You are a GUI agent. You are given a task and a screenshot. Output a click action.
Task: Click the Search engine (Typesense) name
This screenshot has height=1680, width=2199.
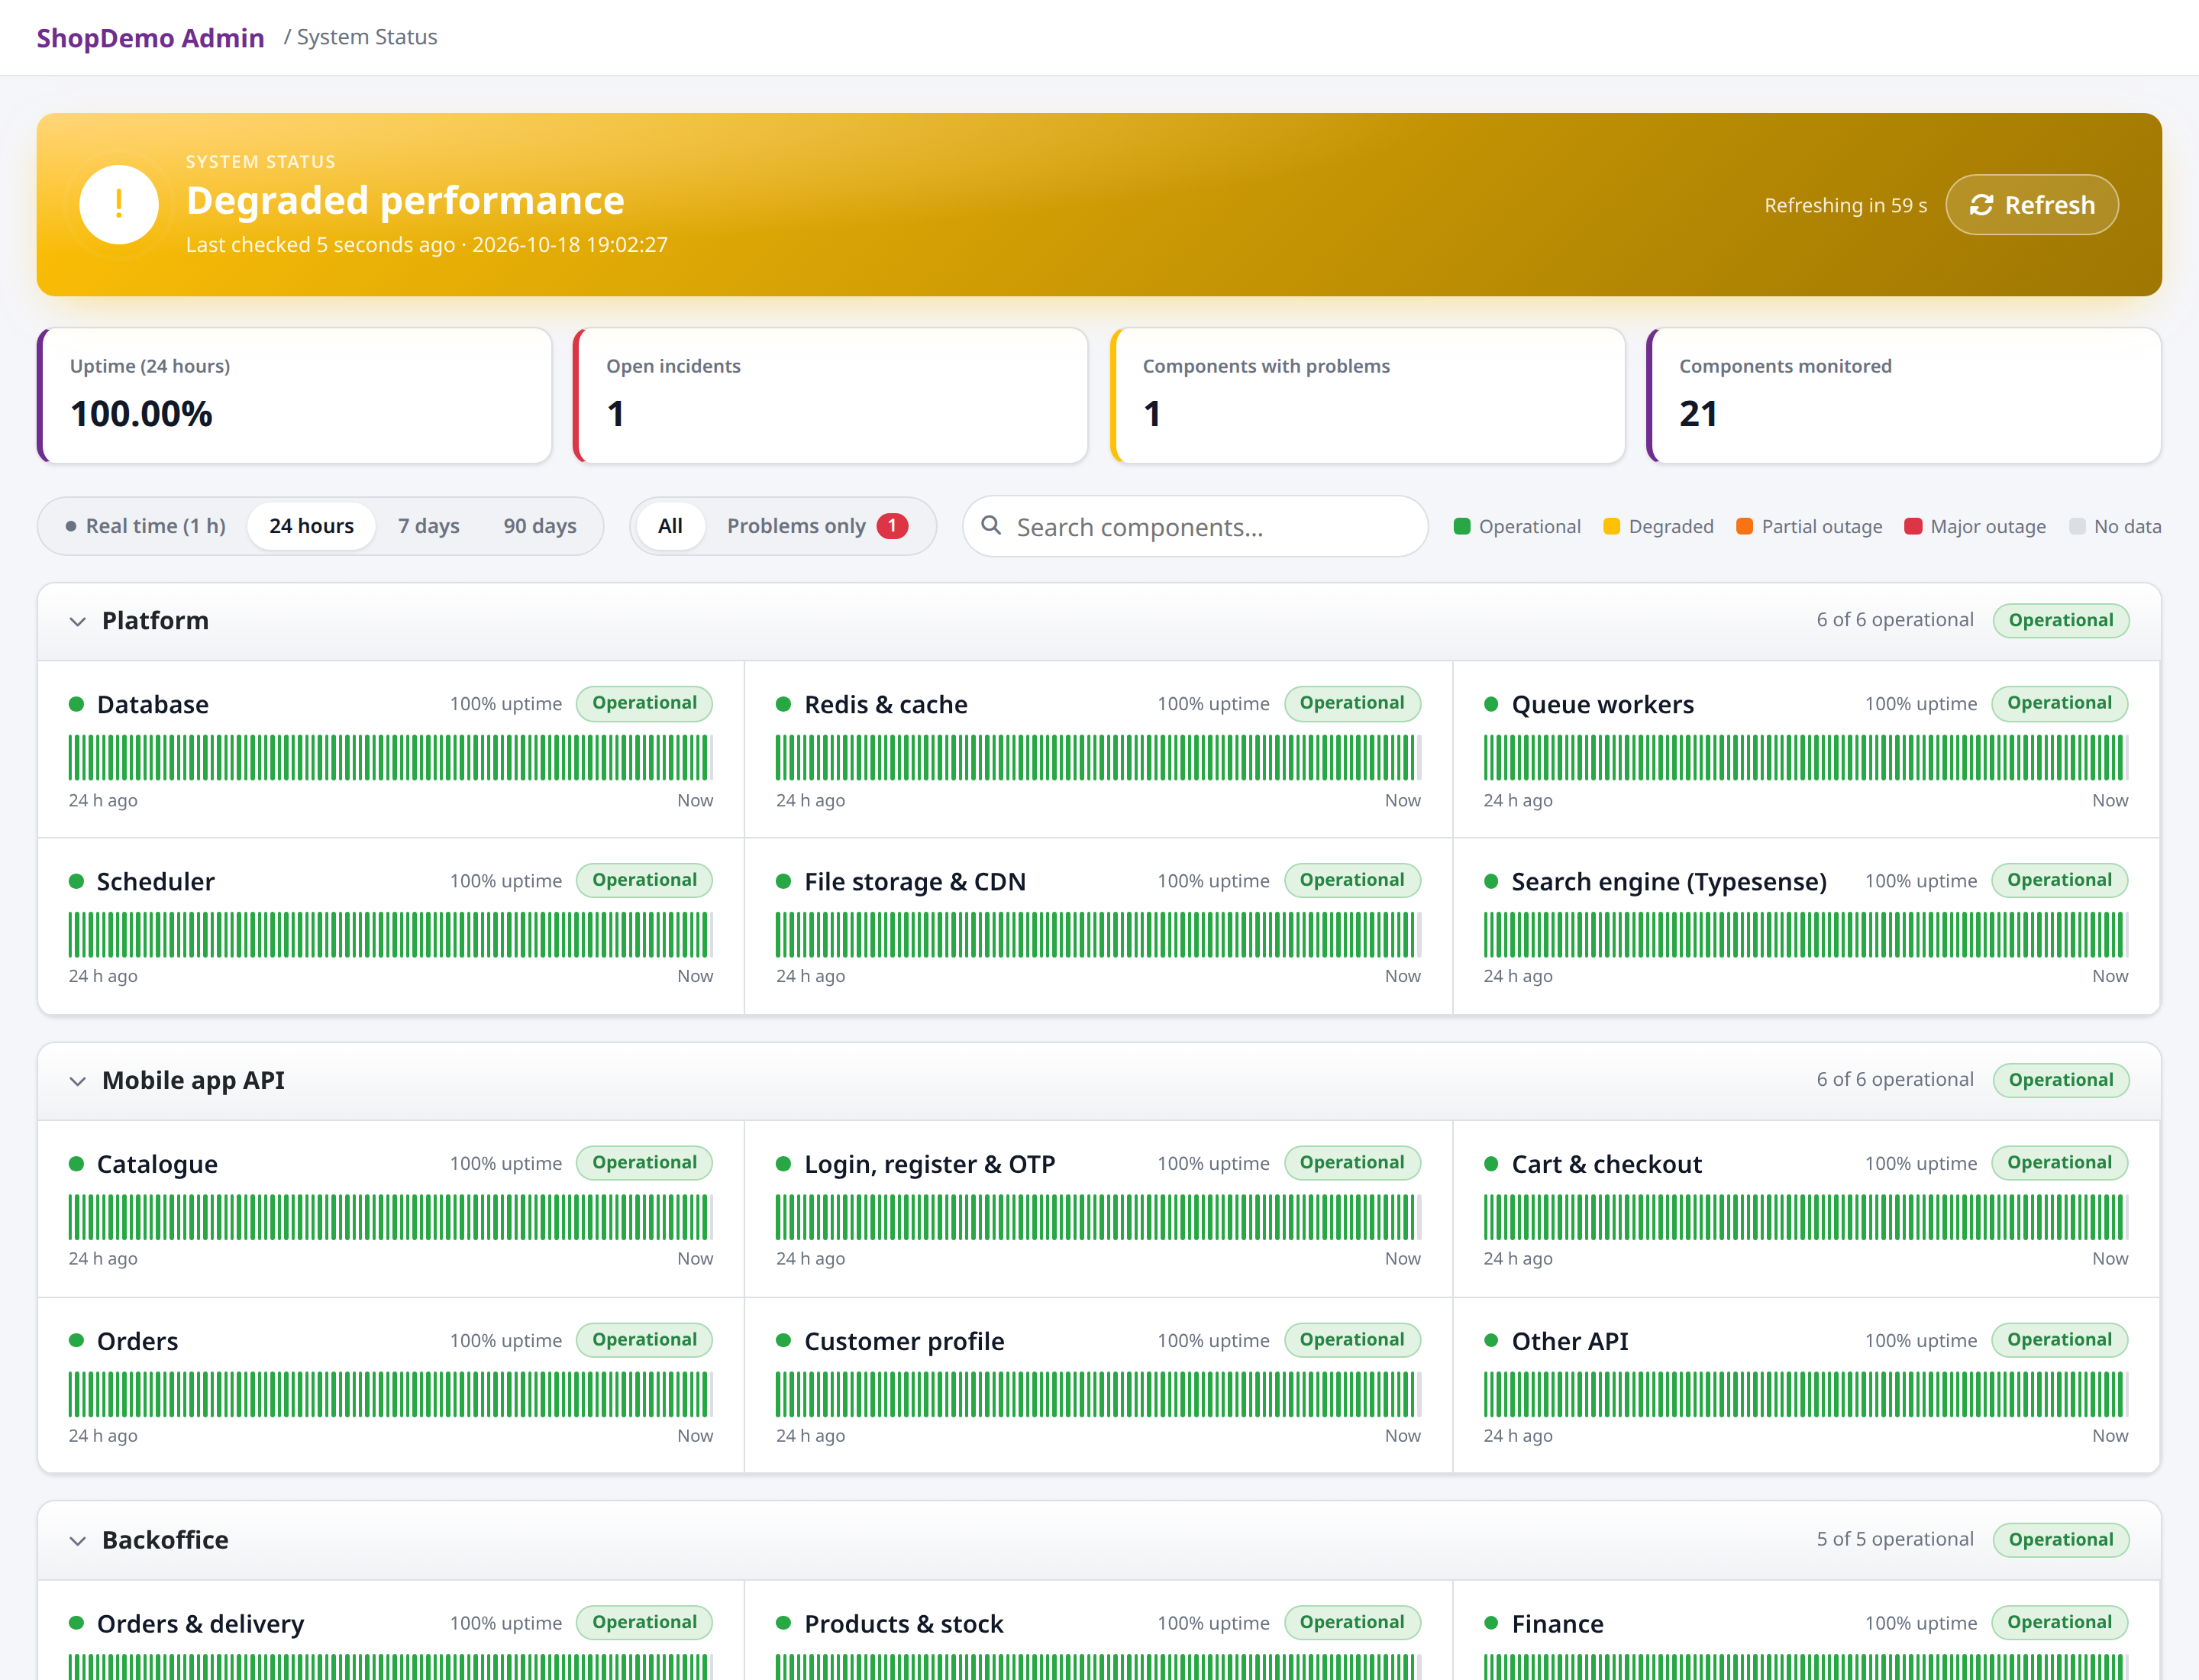pyautogui.click(x=1669, y=882)
